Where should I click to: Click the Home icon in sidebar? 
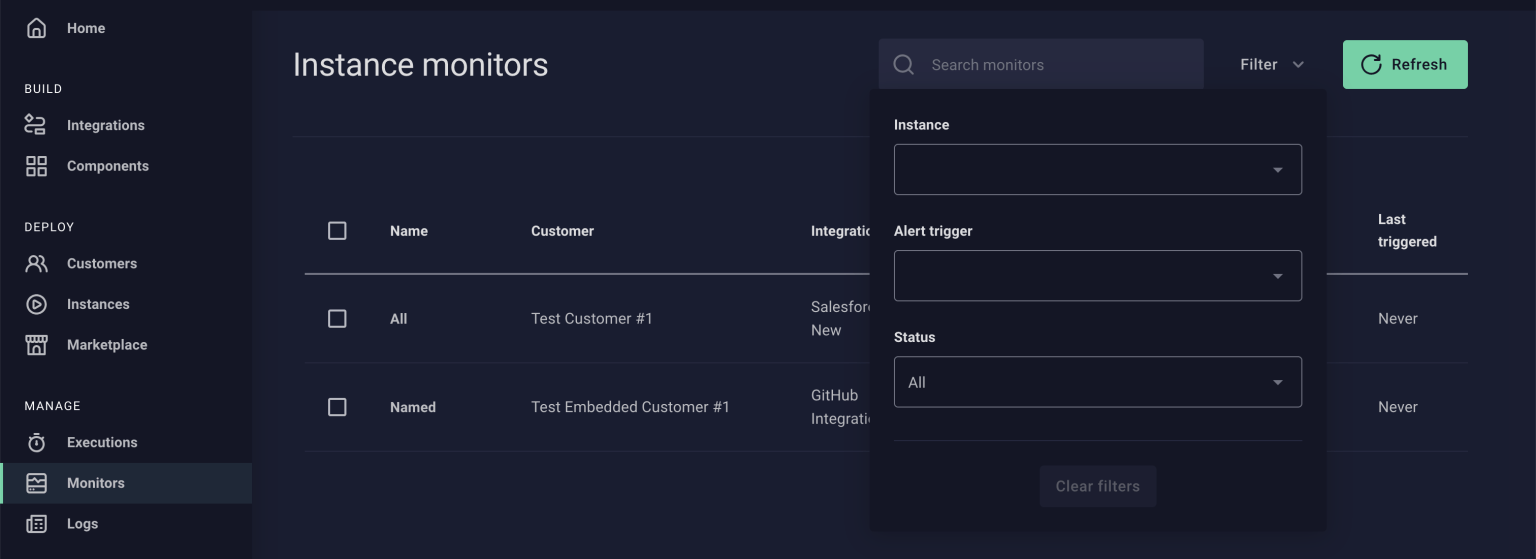click(x=36, y=28)
